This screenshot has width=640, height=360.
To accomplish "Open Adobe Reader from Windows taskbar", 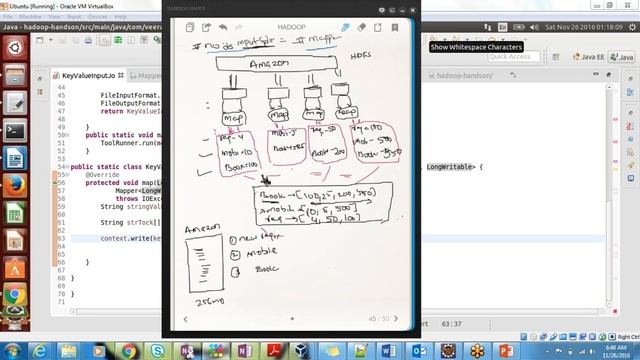I will click(x=273, y=351).
